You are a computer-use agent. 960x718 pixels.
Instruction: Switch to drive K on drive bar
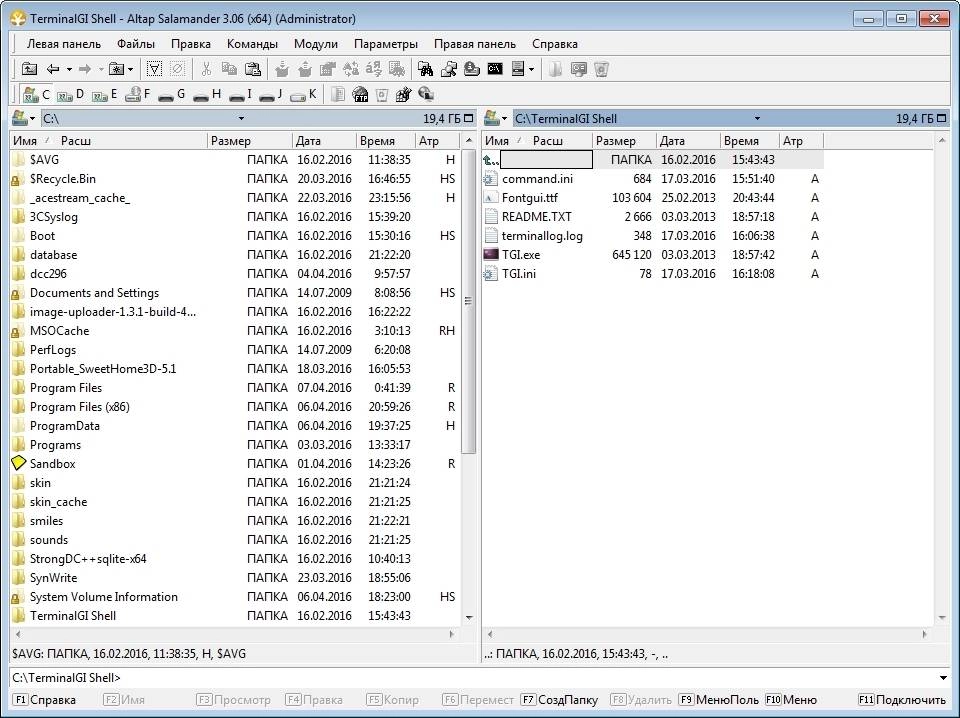303,95
